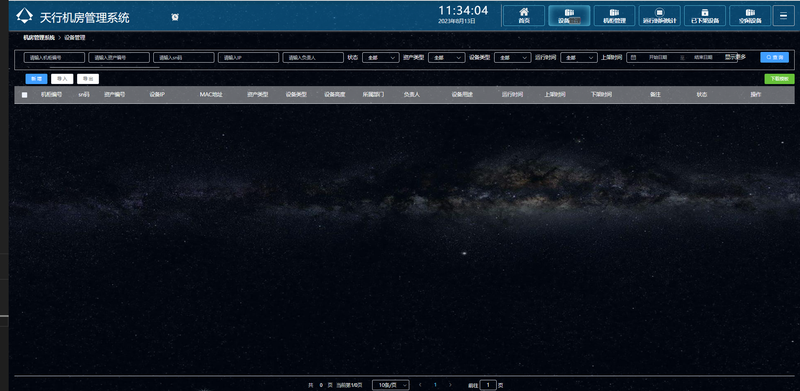Open the 机柜管理 cabinet management tab

click(614, 15)
